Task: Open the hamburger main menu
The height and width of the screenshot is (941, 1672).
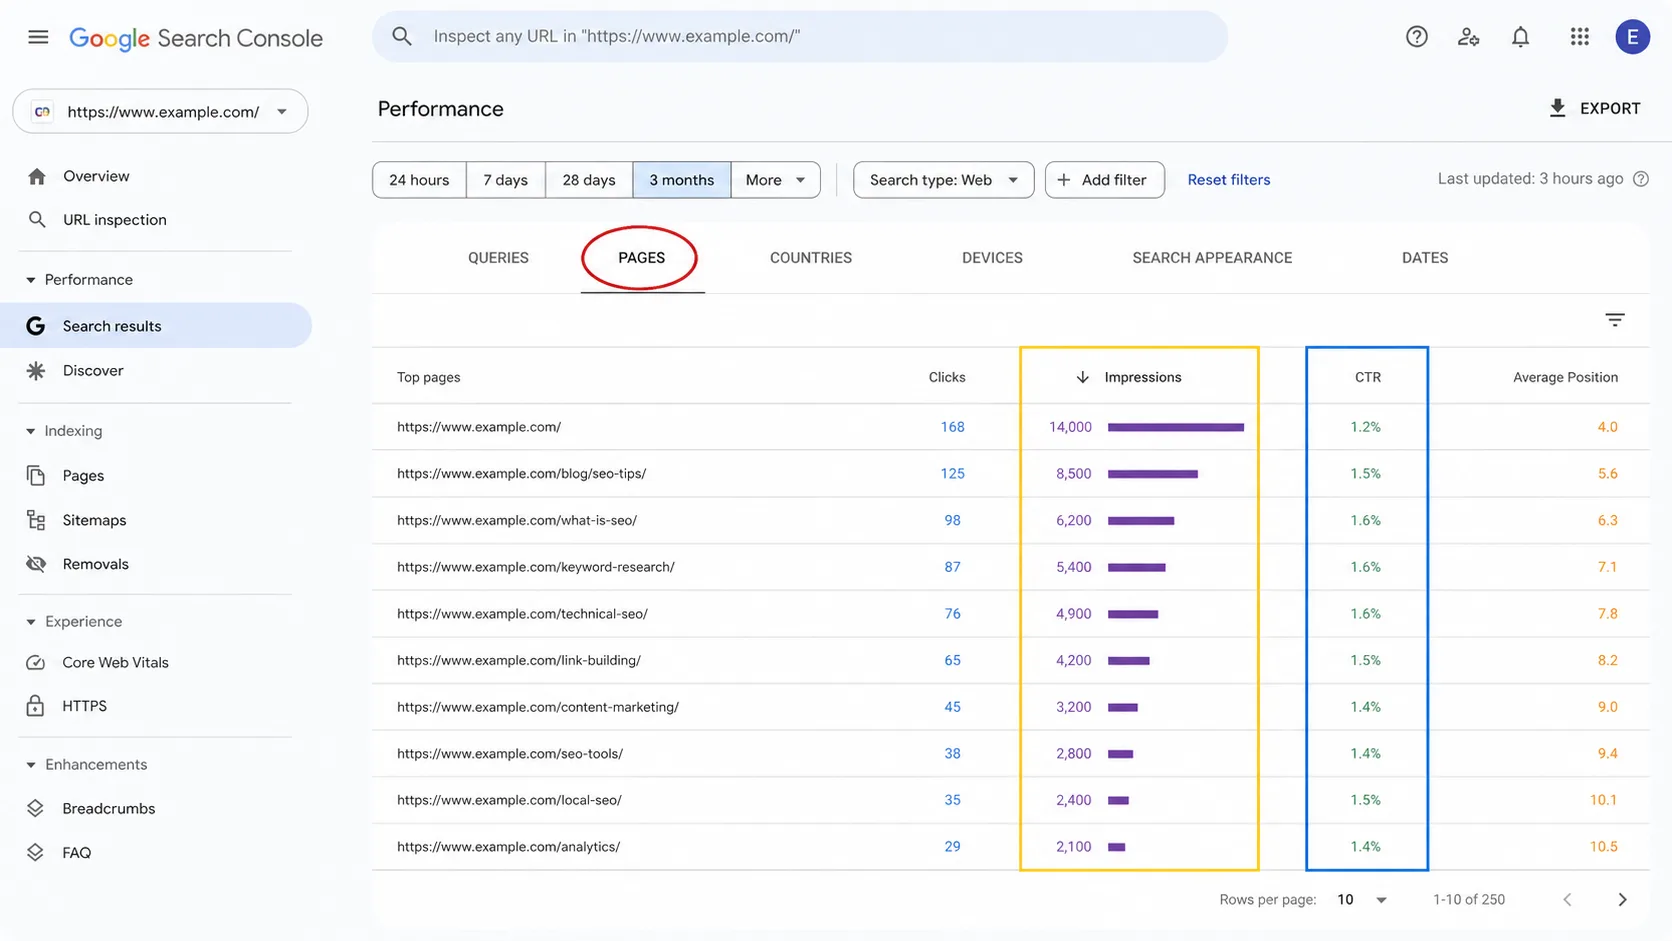Action: (38, 37)
